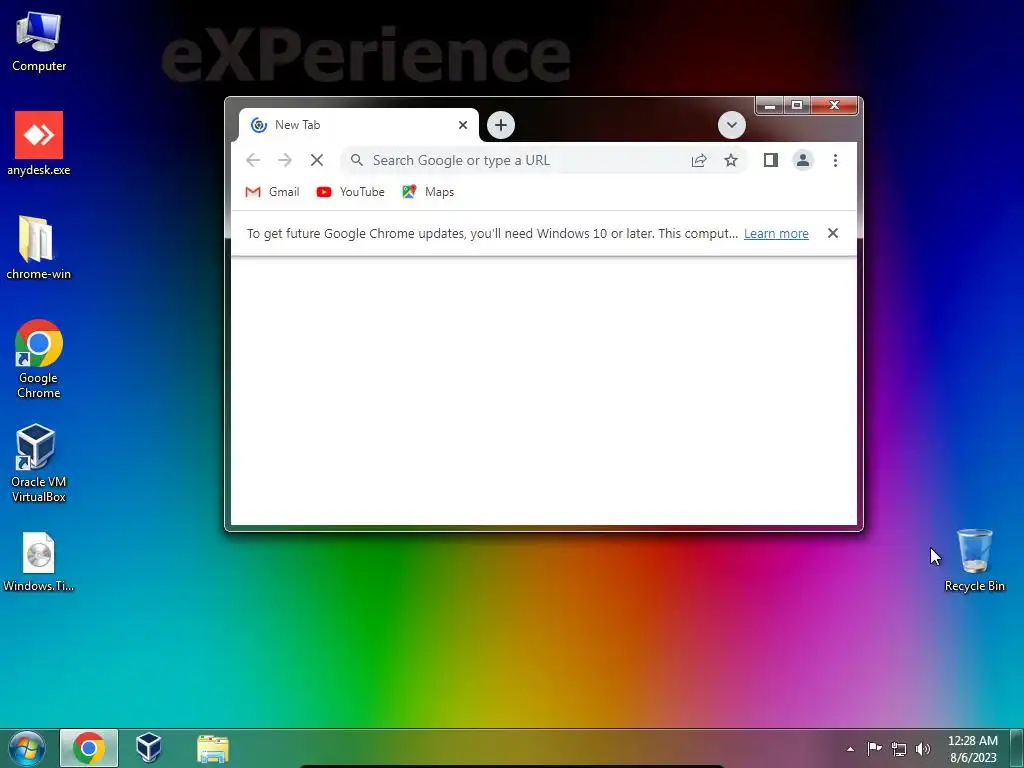Image resolution: width=1024 pixels, height=768 pixels.
Task: Select the Google Chrome desktop shortcut
Action: [39, 359]
